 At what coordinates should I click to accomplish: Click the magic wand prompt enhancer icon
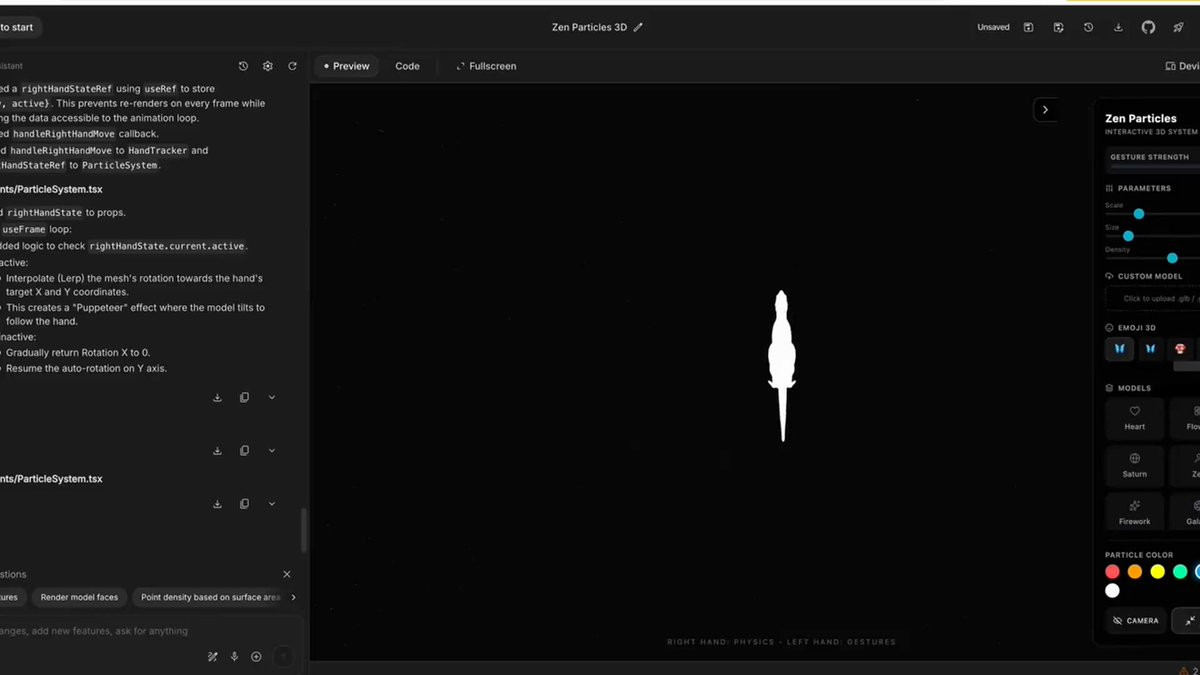click(x=212, y=657)
